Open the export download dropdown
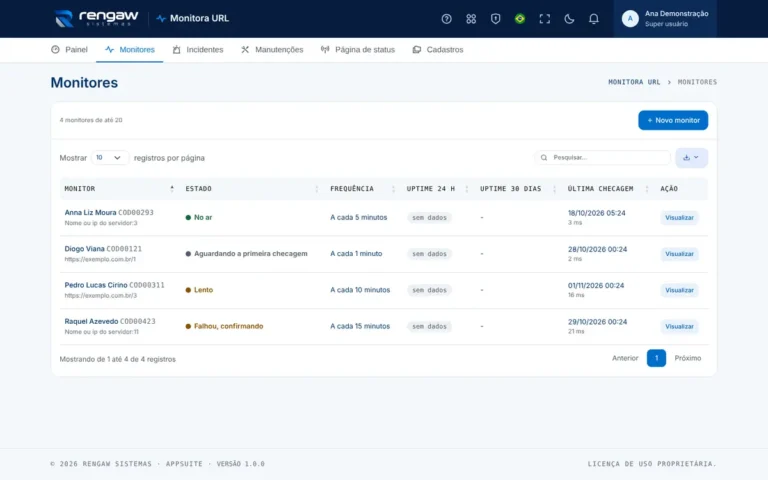 691,158
